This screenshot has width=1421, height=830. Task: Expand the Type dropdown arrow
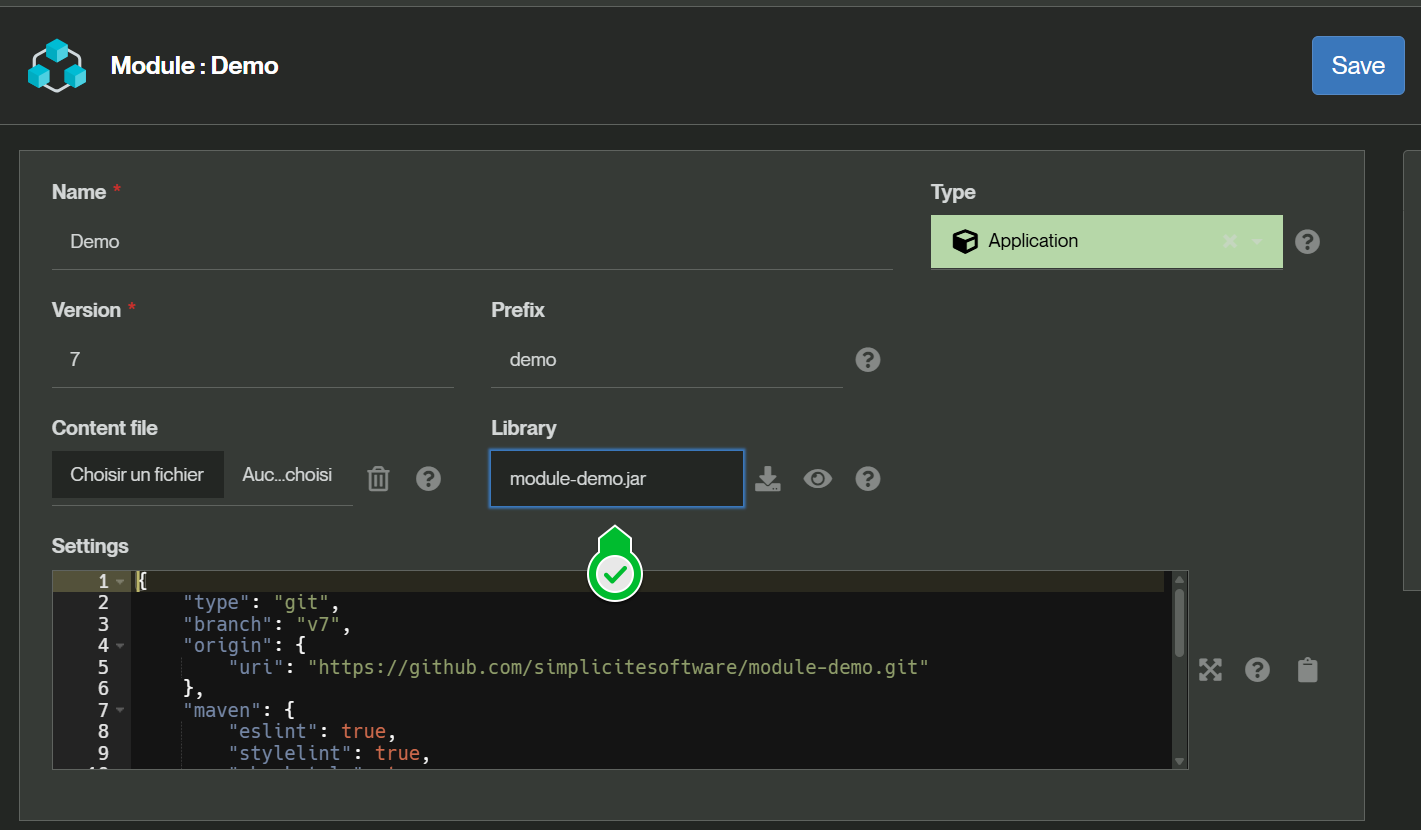pyautogui.click(x=1257, y=242)
